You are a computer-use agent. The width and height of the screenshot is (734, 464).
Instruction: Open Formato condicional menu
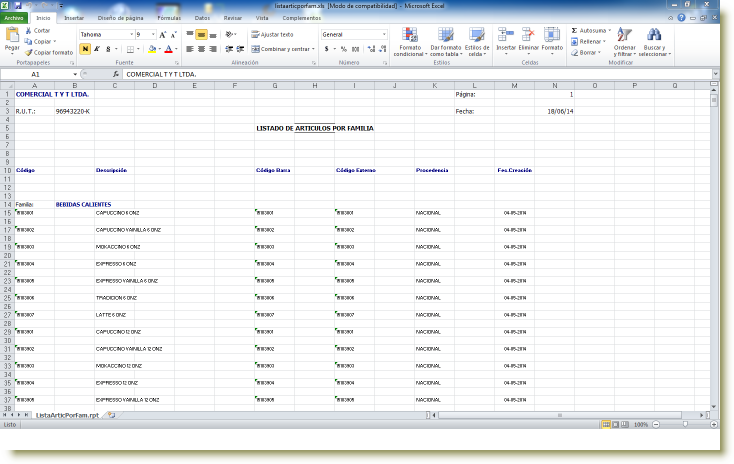click(x=410, y=42)
